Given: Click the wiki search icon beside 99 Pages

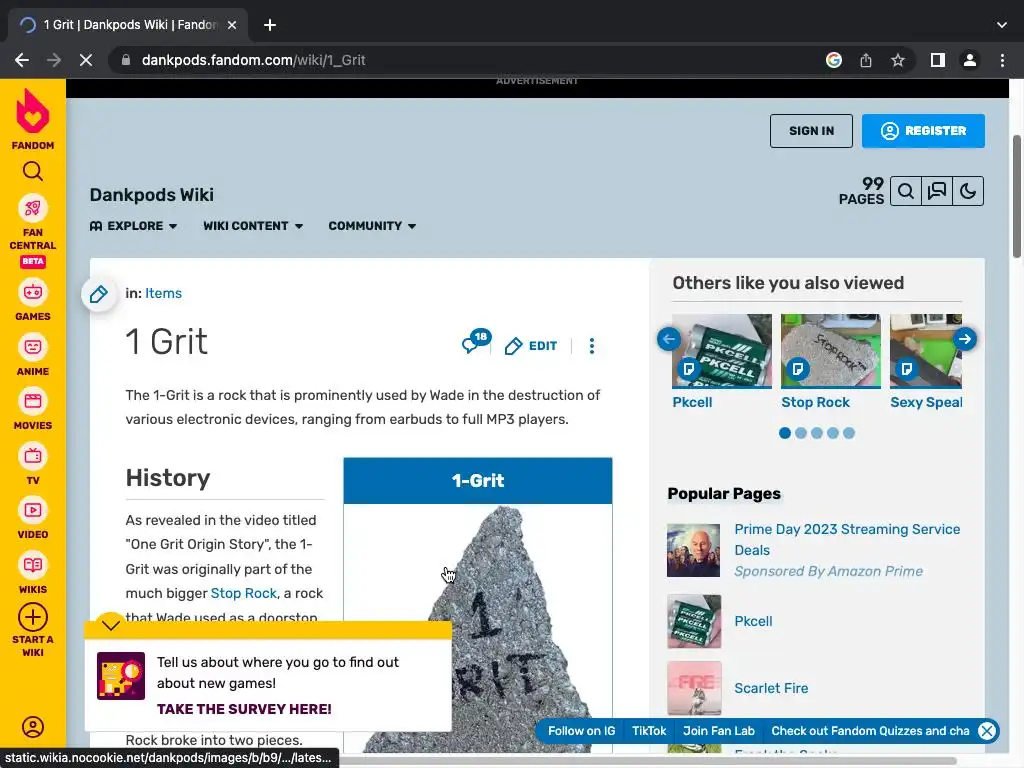Looking at the screenshot, I should (906, 191).
